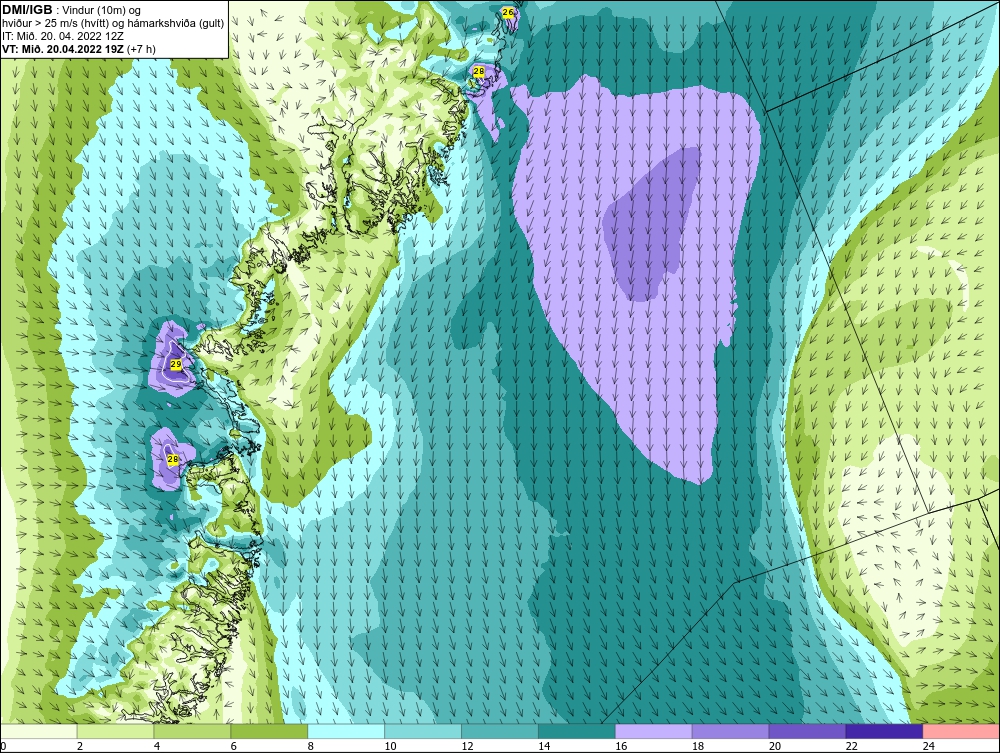This screenshot has height=753, width=1000.
Task: Click the legend scale number 20
Action: tap(775, 746)
